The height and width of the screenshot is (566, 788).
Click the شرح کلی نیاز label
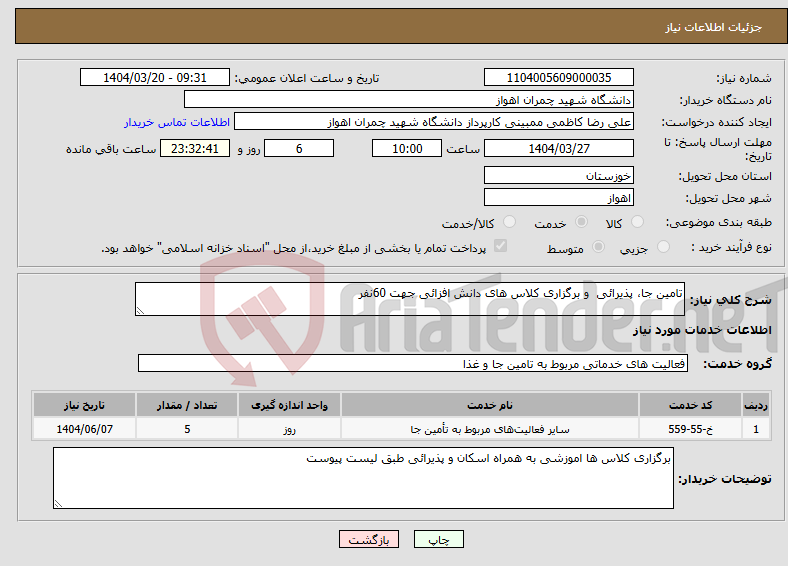pyautogui.click(x=731, y=300)
